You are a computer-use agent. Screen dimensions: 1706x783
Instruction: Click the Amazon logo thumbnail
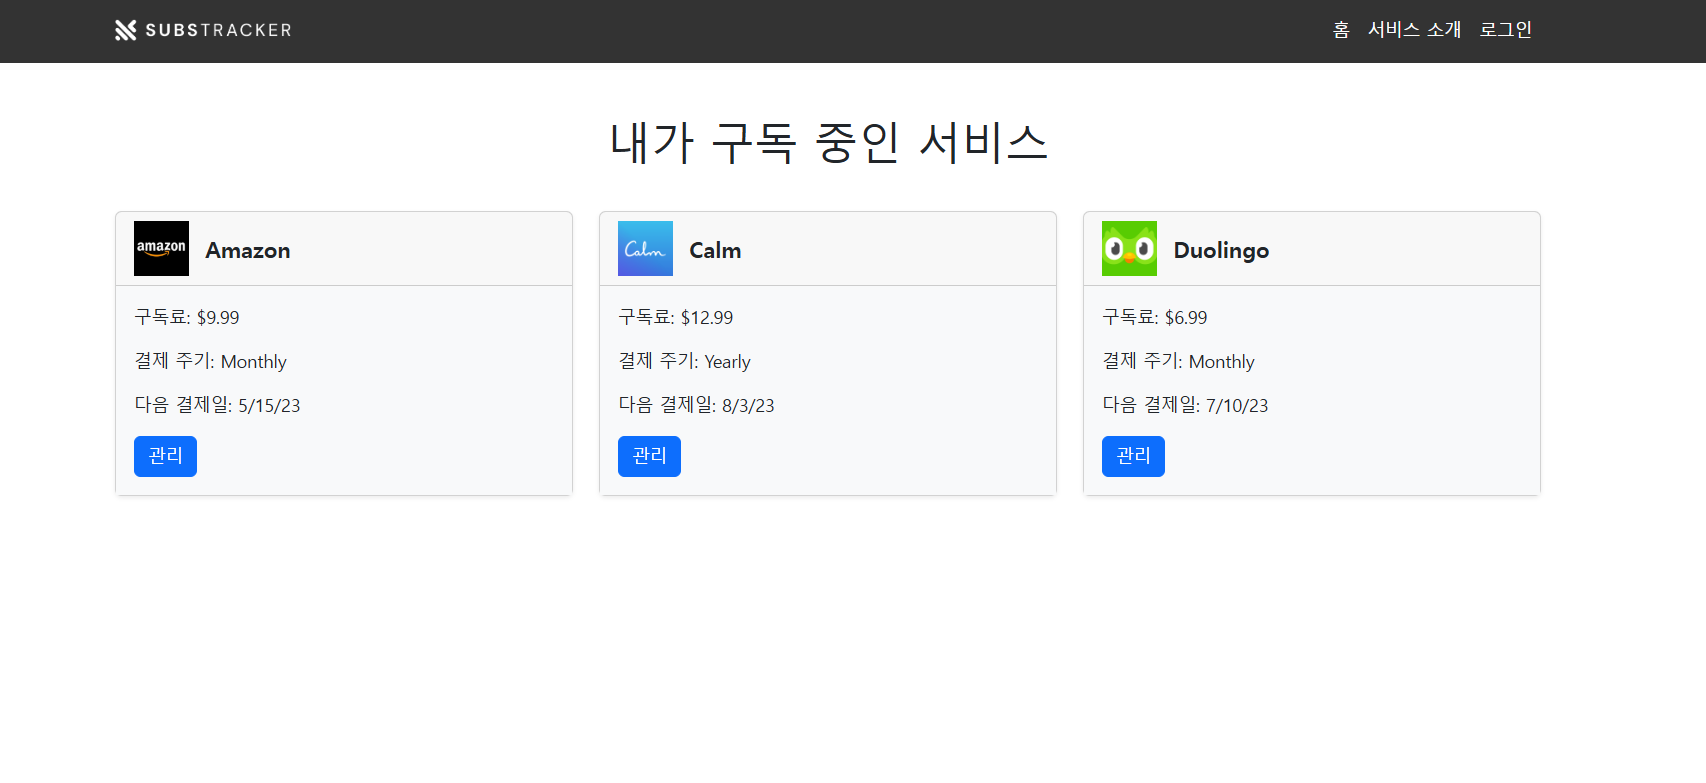tap(161, 248)
